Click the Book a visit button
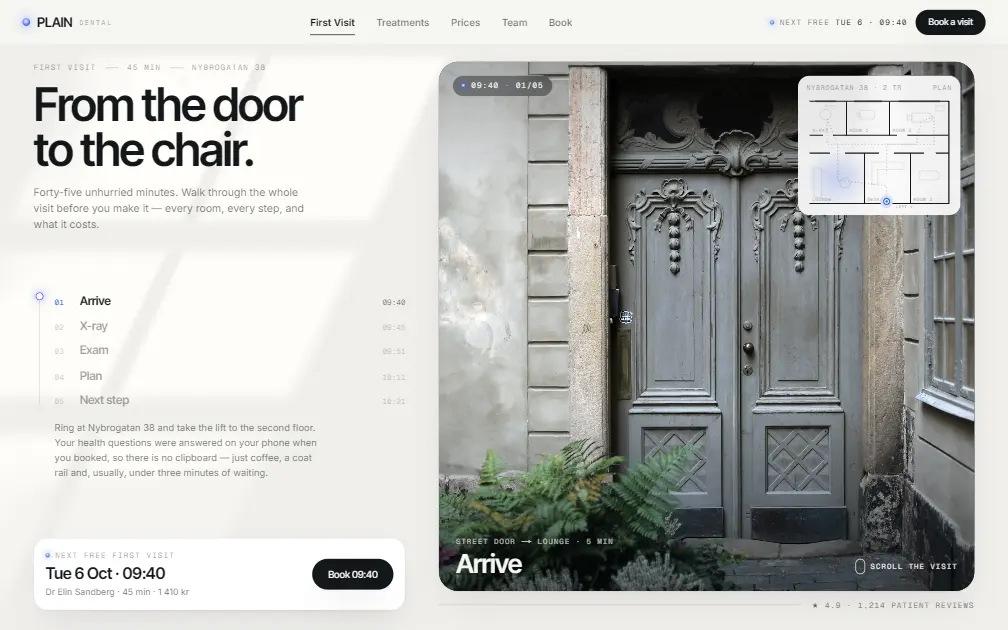 (950, 22)
